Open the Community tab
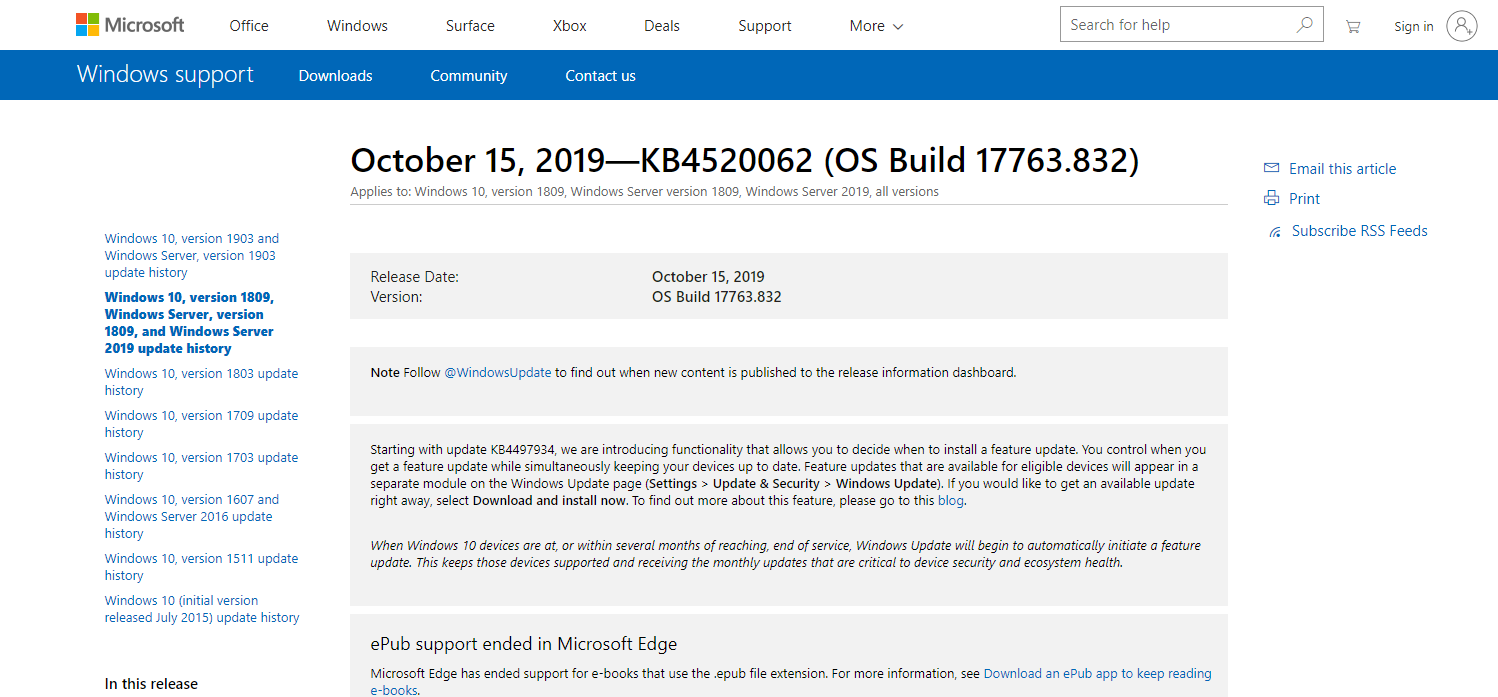Image resolution: width=1498 pixels, height=697 pixels. point(468,76)
